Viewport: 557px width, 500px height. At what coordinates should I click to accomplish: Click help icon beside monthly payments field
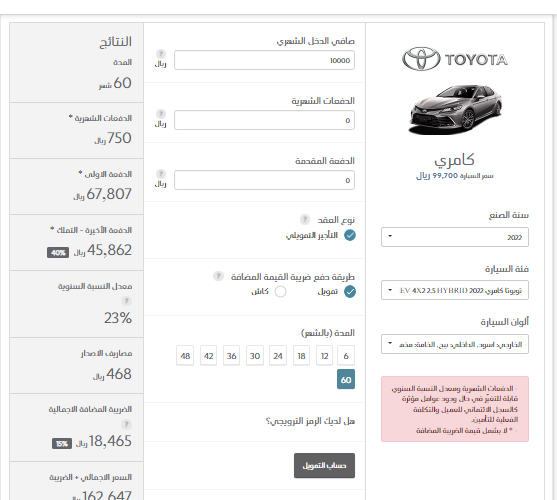tap(161, 114)
